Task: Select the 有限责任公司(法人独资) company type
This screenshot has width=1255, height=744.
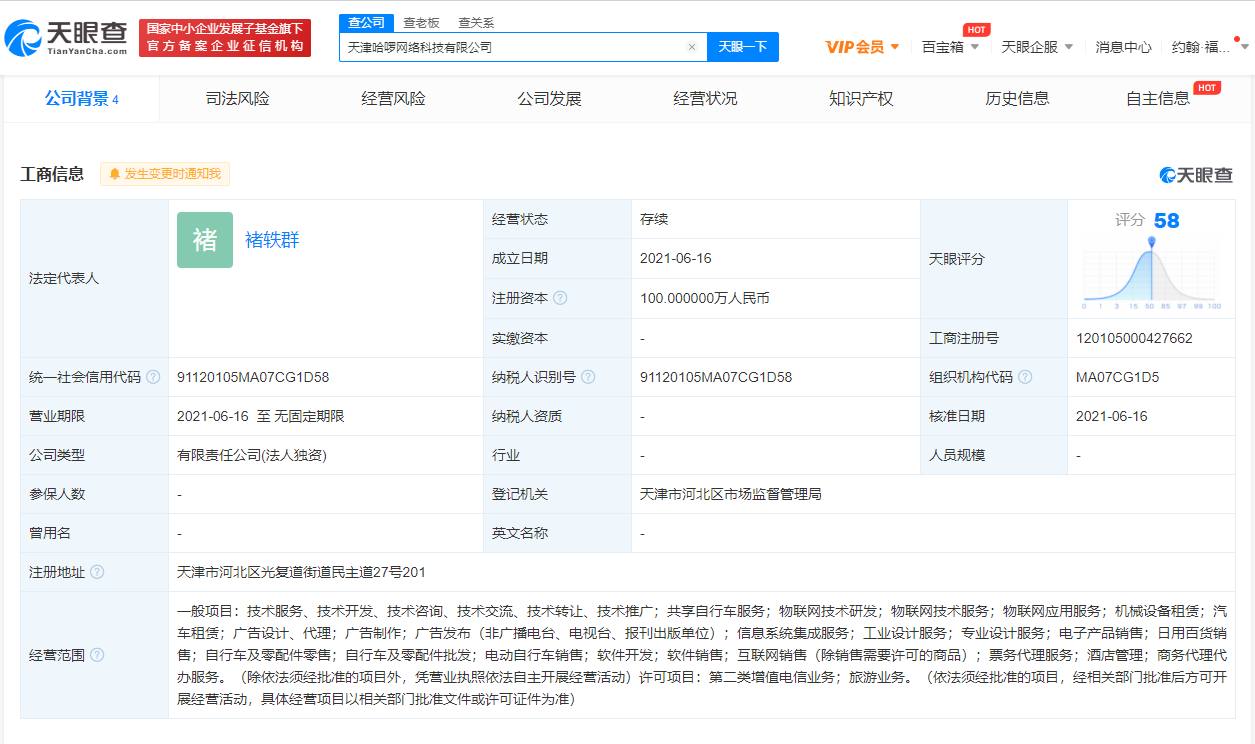Action: coord(252,455)
